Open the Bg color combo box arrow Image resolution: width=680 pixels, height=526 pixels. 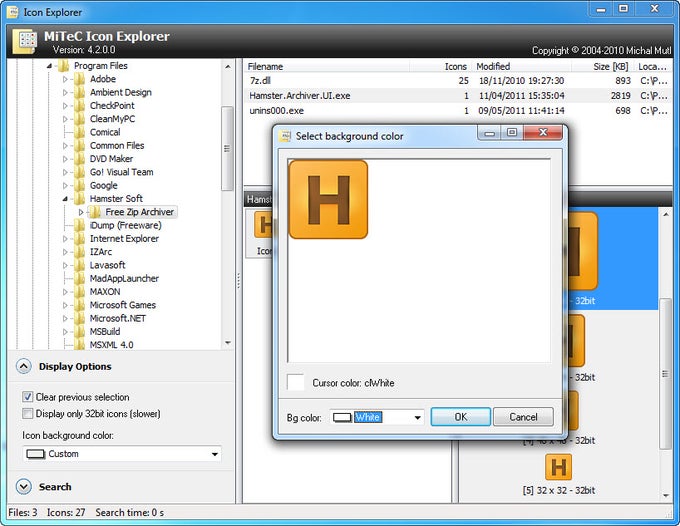tap(417, 418)
